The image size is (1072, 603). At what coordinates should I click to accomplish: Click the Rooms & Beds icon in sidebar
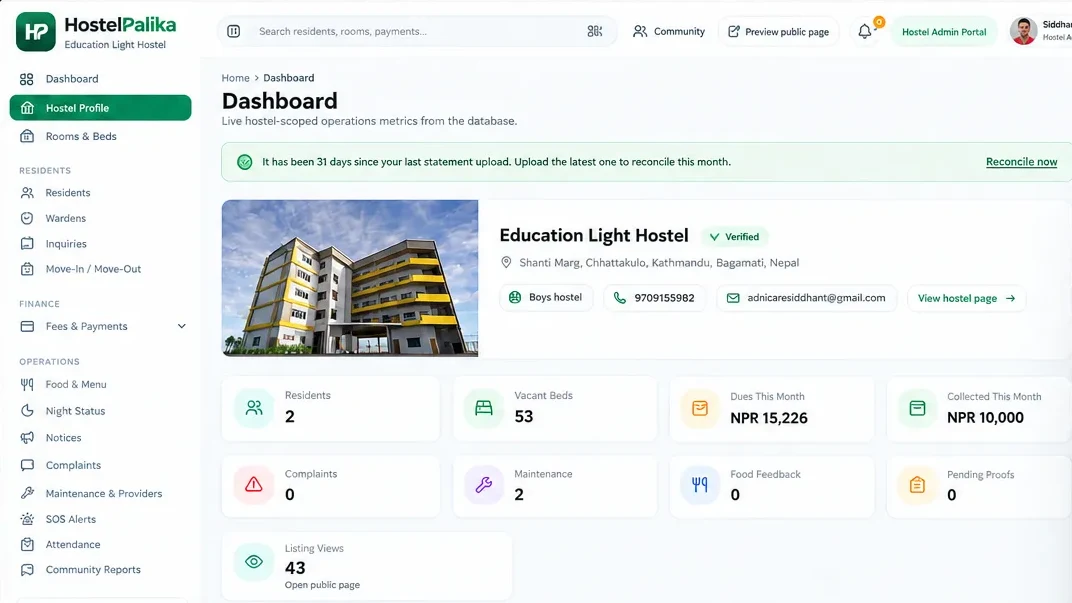pyautogui.click(x=27, y=136)
